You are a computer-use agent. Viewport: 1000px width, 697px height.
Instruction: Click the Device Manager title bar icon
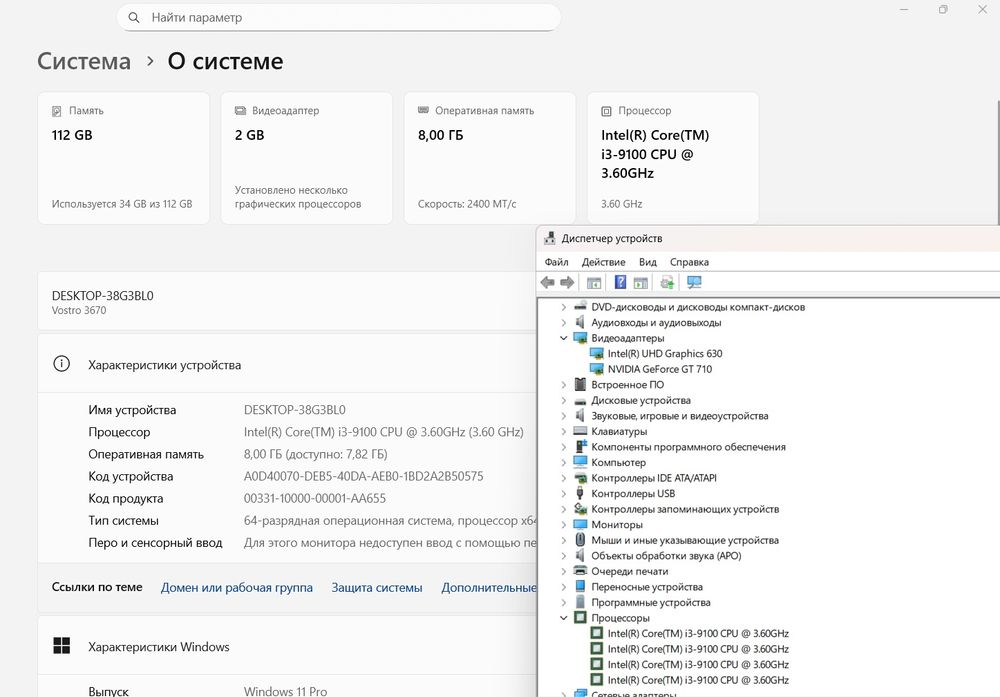click(x=549, y=238)
